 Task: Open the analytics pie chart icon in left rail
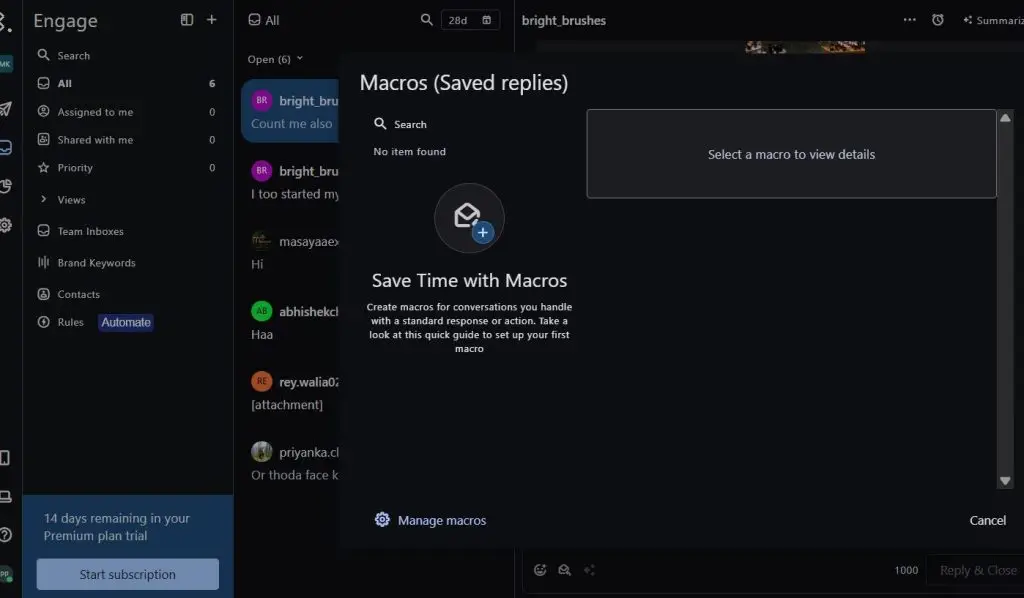[x=5, y=186]
